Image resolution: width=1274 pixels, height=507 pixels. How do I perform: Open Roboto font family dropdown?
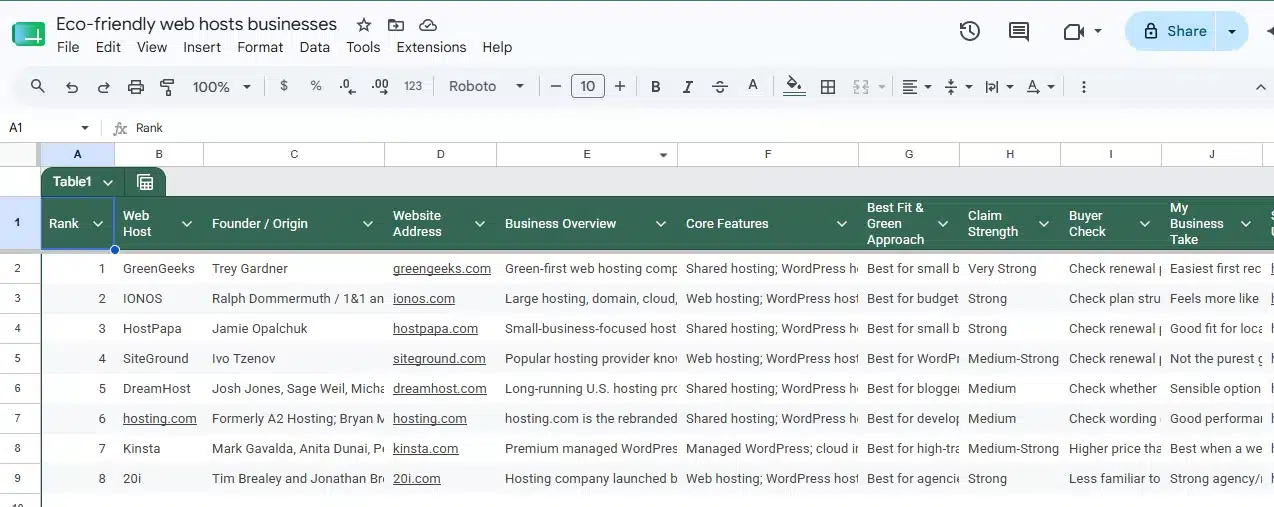pyautogui.click(x=487, y=87)
